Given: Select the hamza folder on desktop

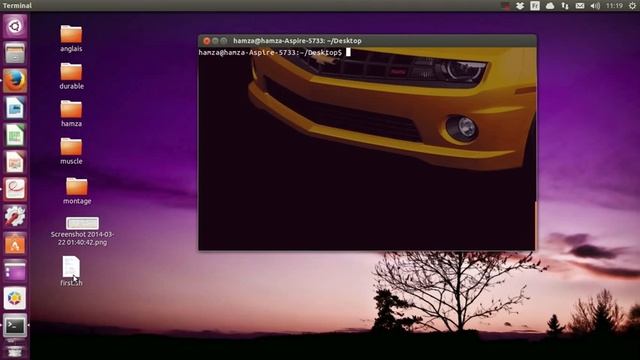Looking at the screenshot, I should tap(71, 113).
